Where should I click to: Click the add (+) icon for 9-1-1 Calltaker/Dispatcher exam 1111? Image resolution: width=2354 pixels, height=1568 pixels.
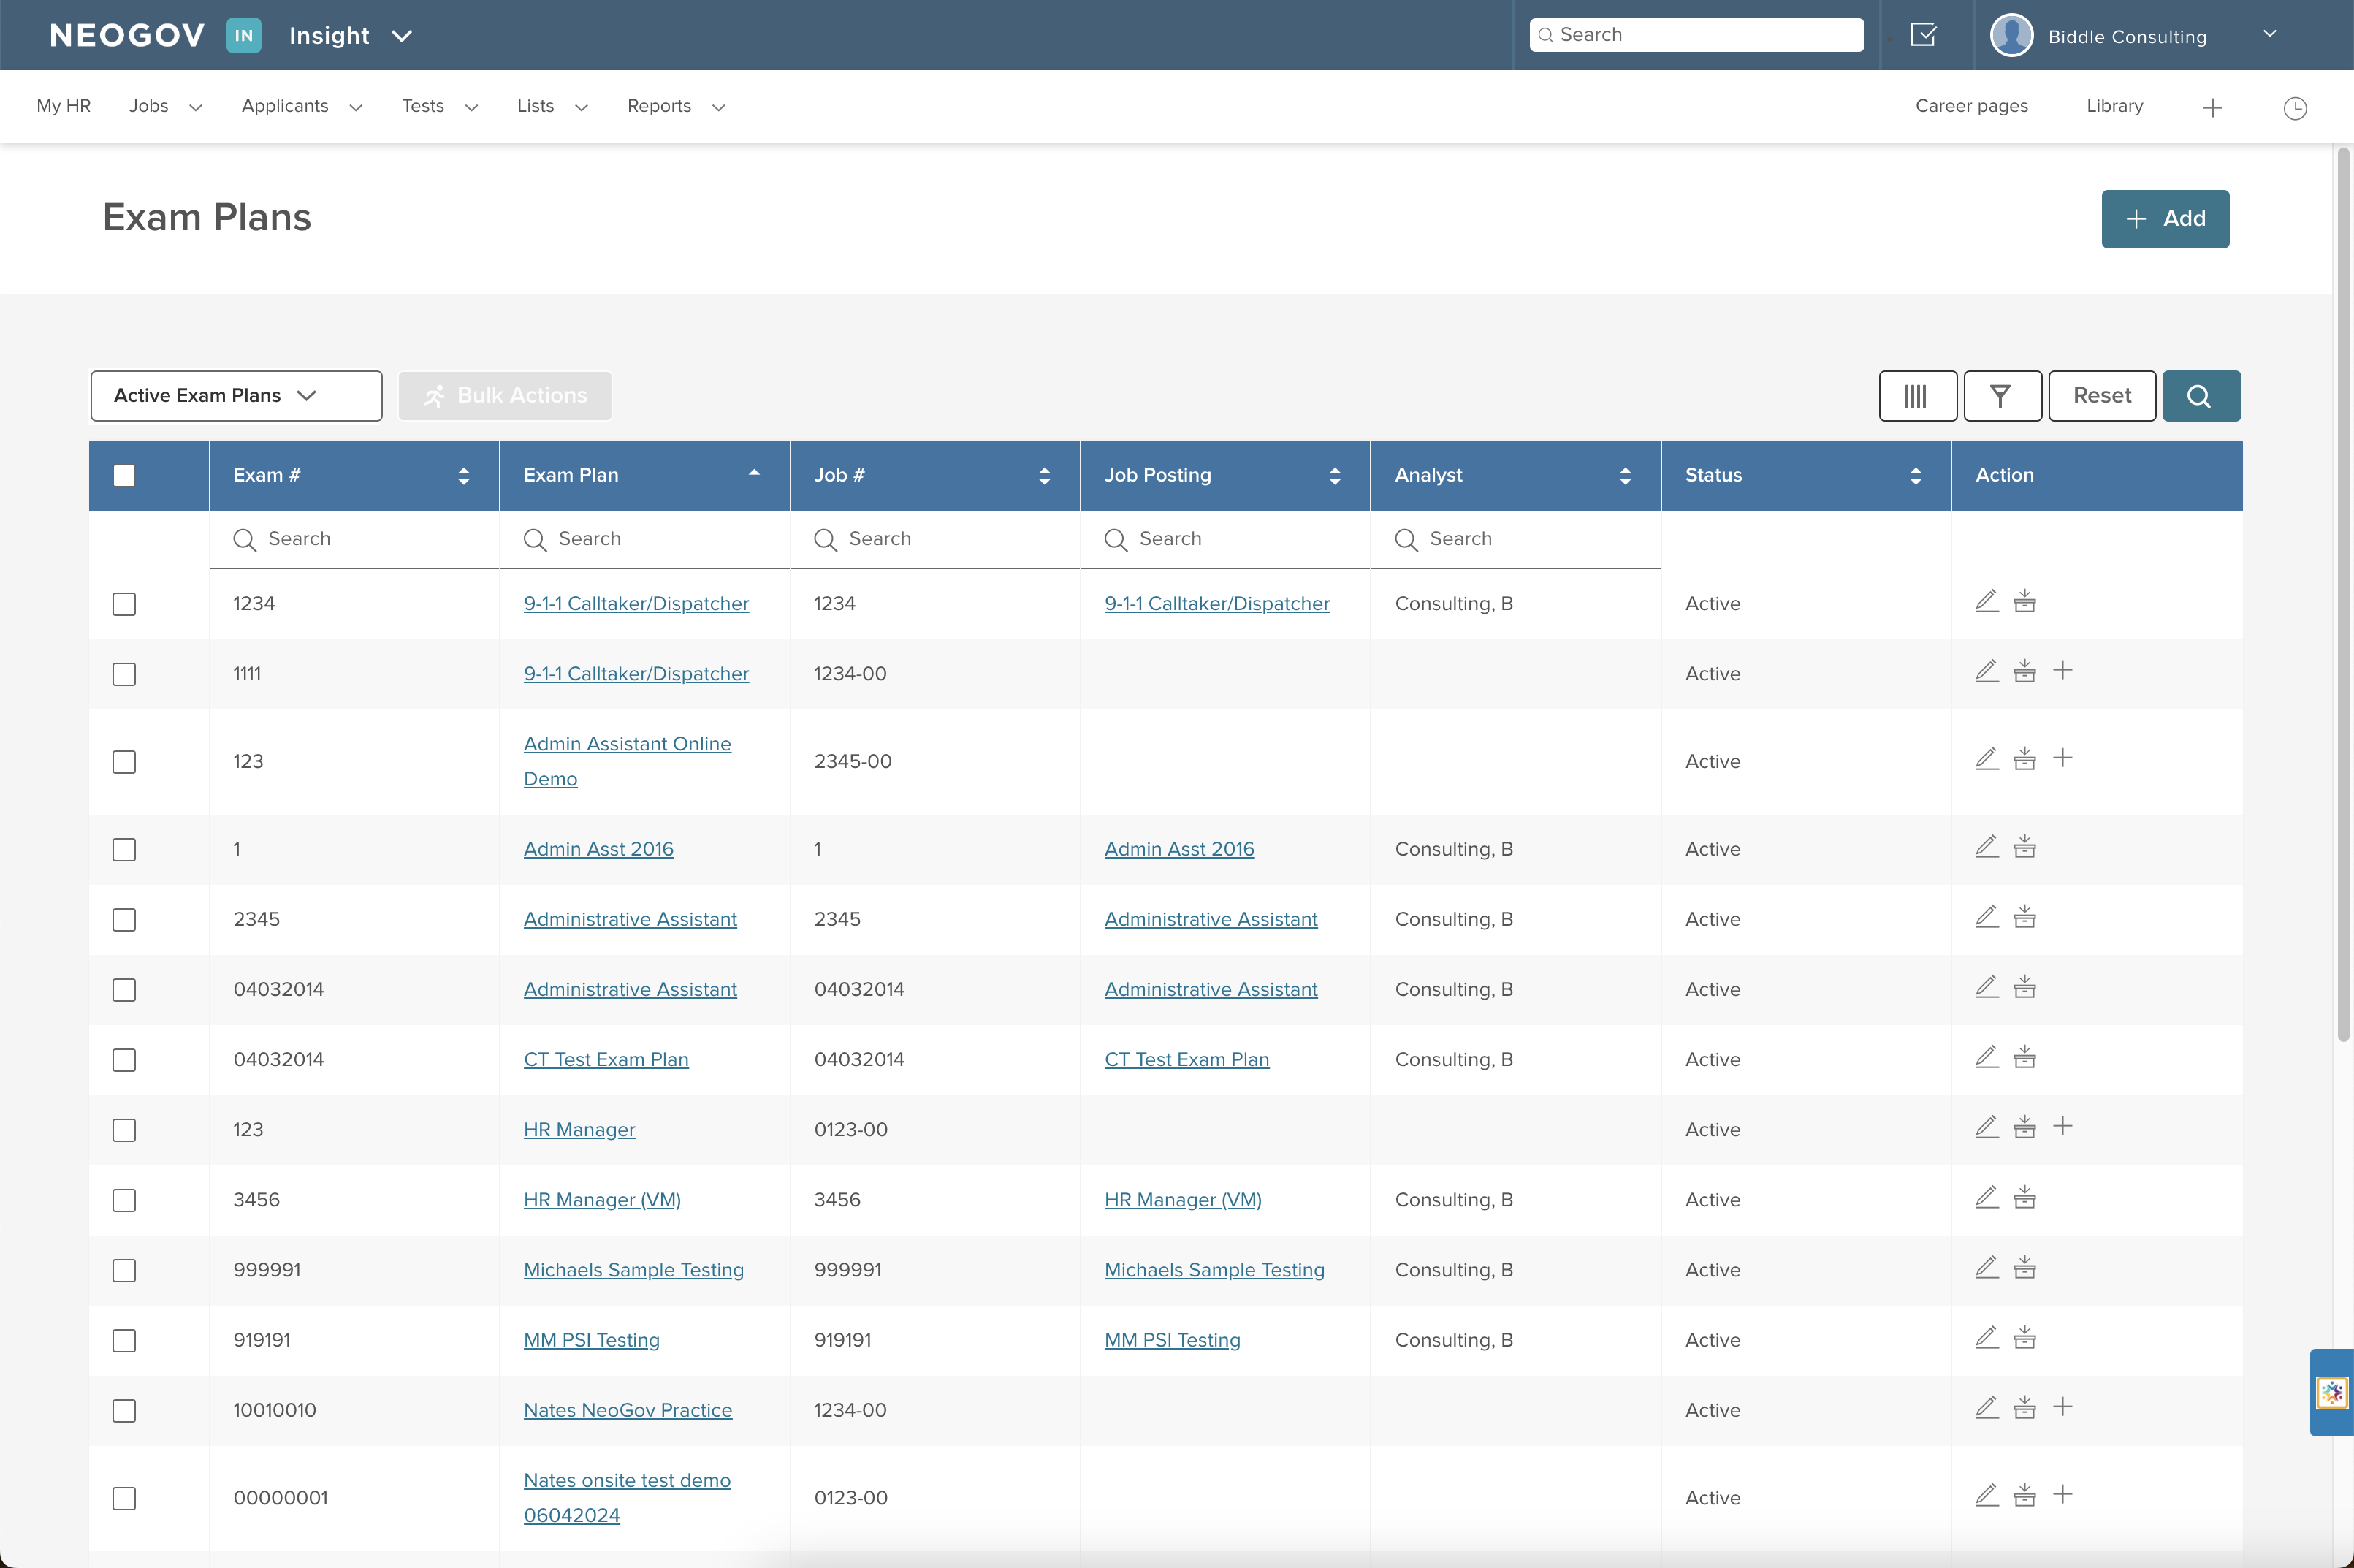2062,672
